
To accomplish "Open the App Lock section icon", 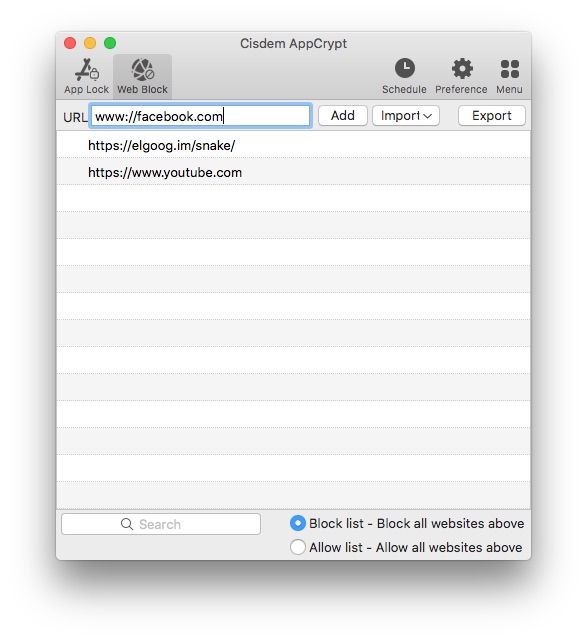I will point(87,70).
